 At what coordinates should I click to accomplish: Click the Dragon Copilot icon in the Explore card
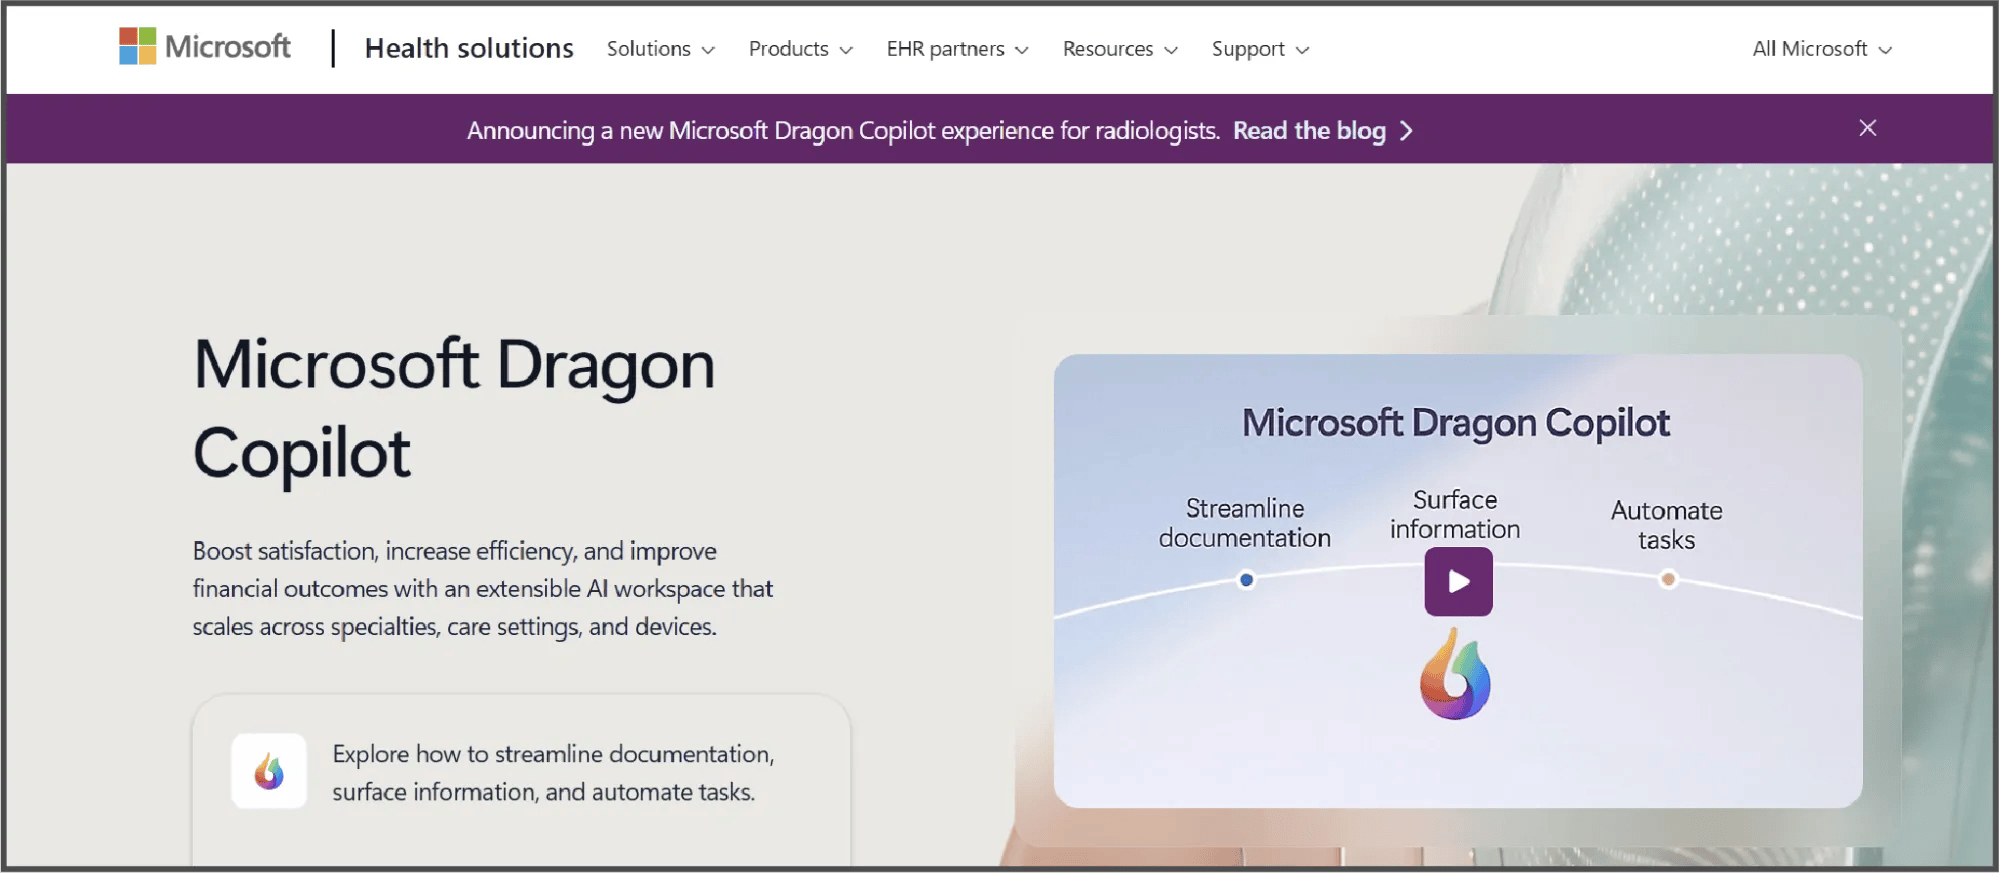[x=269, y=771]
